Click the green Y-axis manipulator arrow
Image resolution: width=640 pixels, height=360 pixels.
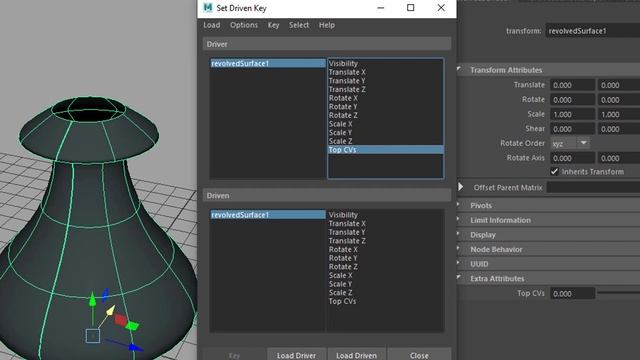pyautogui.click(x=93, y=300)
